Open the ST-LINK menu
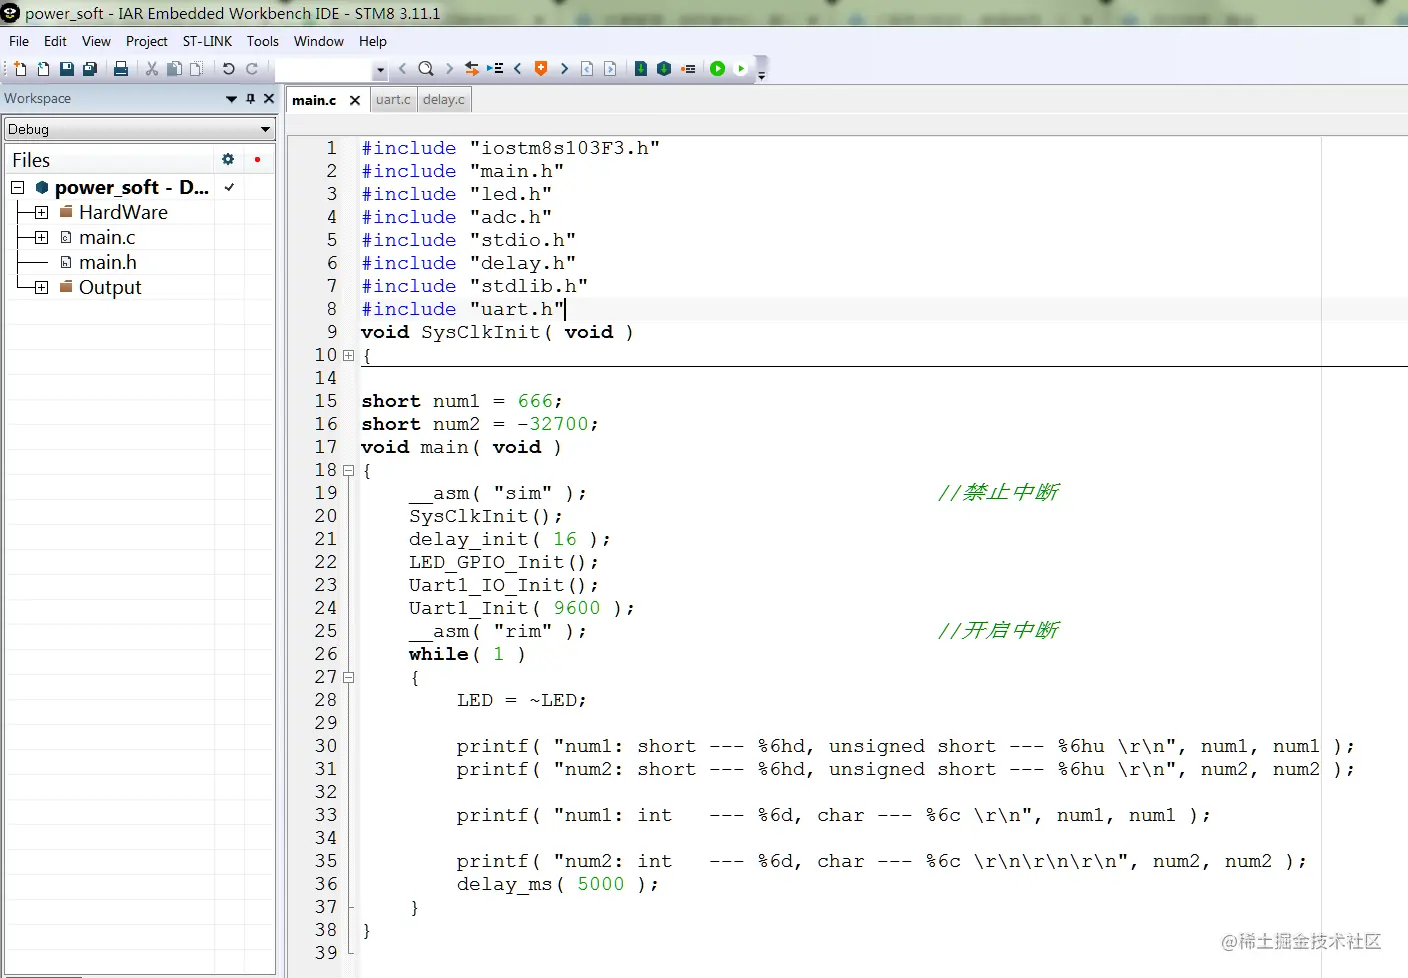The width and height of the screenshot is (1408, 978). (x=207, y=41)
